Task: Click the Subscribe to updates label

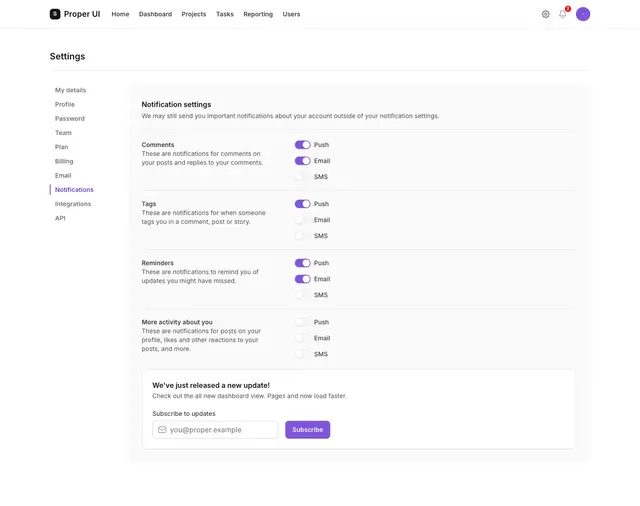Action: pos(184,414)
